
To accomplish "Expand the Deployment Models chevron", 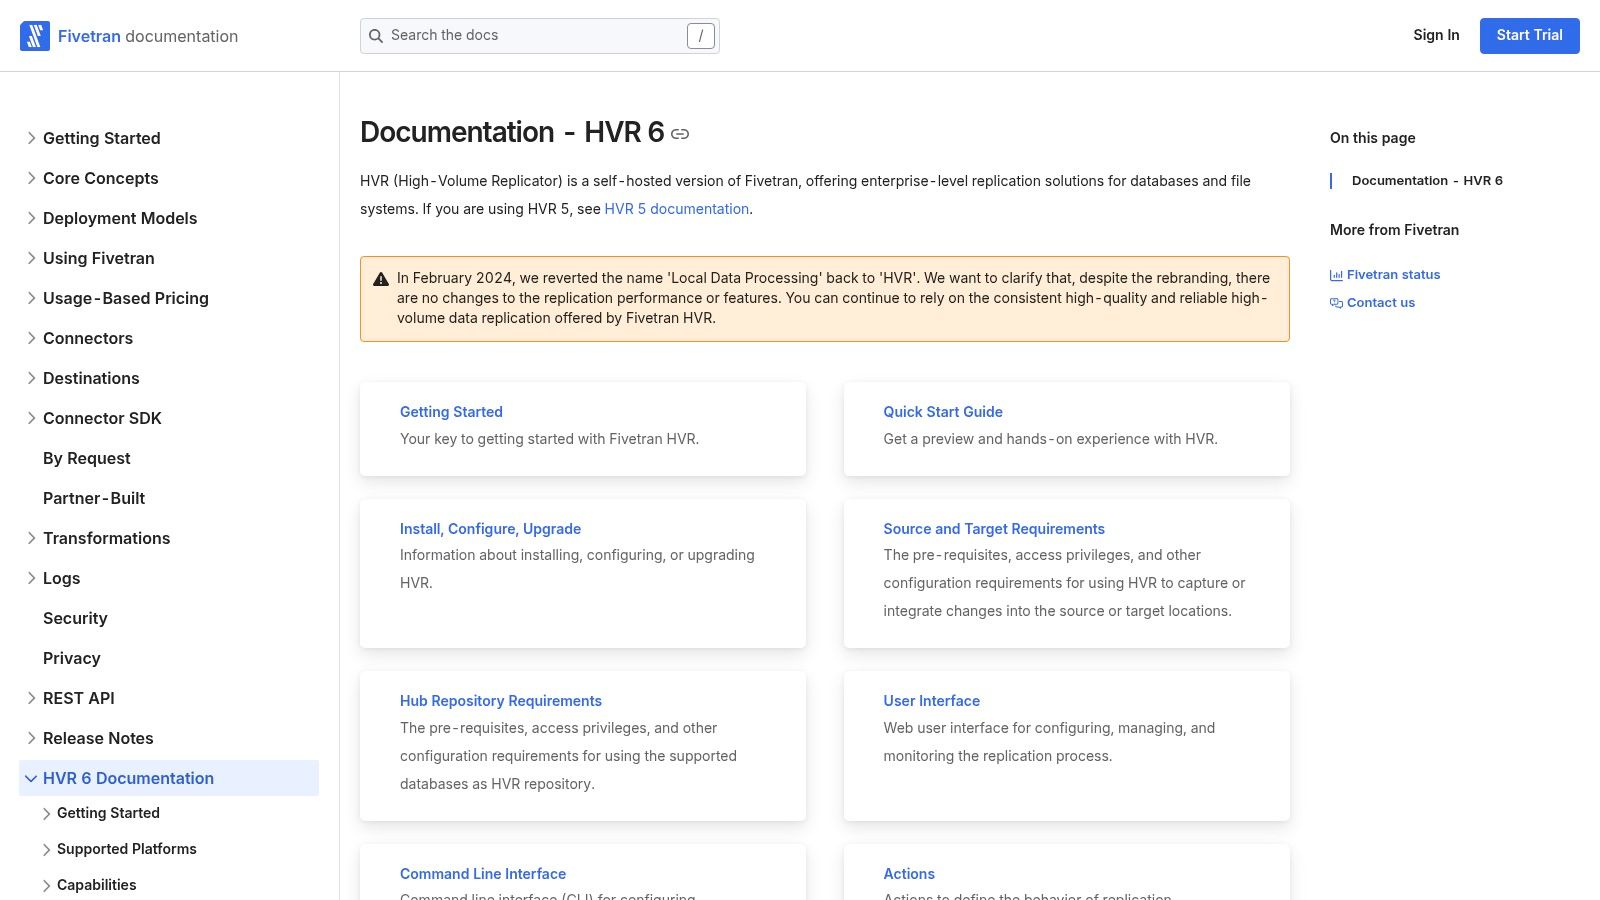I will click(x=31, y=218).
